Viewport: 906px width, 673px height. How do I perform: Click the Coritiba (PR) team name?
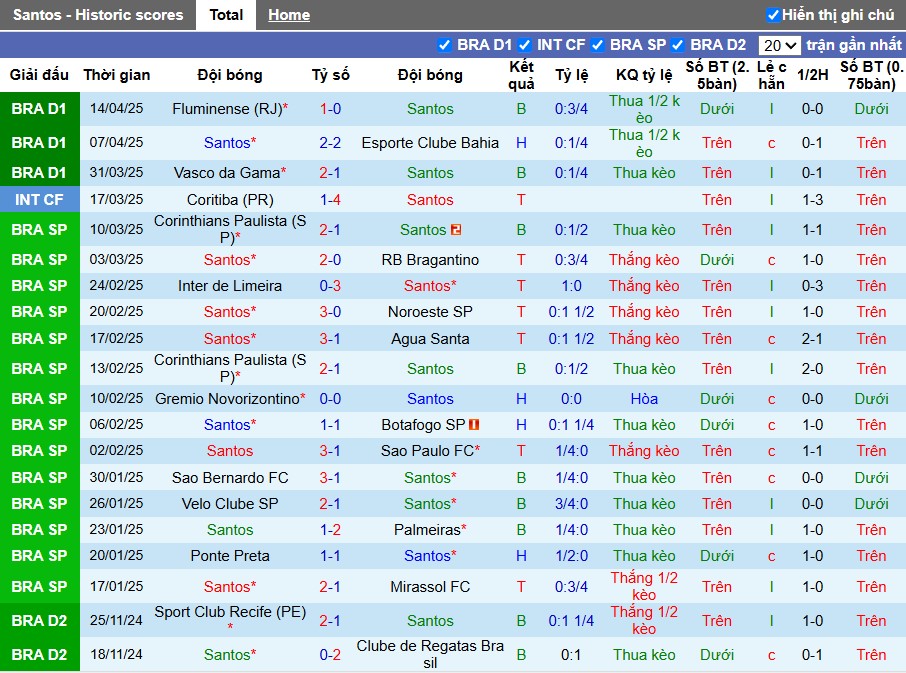[230, 200]
